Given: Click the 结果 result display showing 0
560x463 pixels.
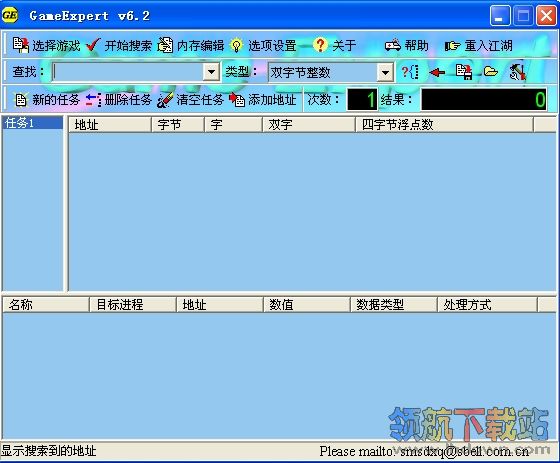Looking at the screenshot, I should (484, 99).
